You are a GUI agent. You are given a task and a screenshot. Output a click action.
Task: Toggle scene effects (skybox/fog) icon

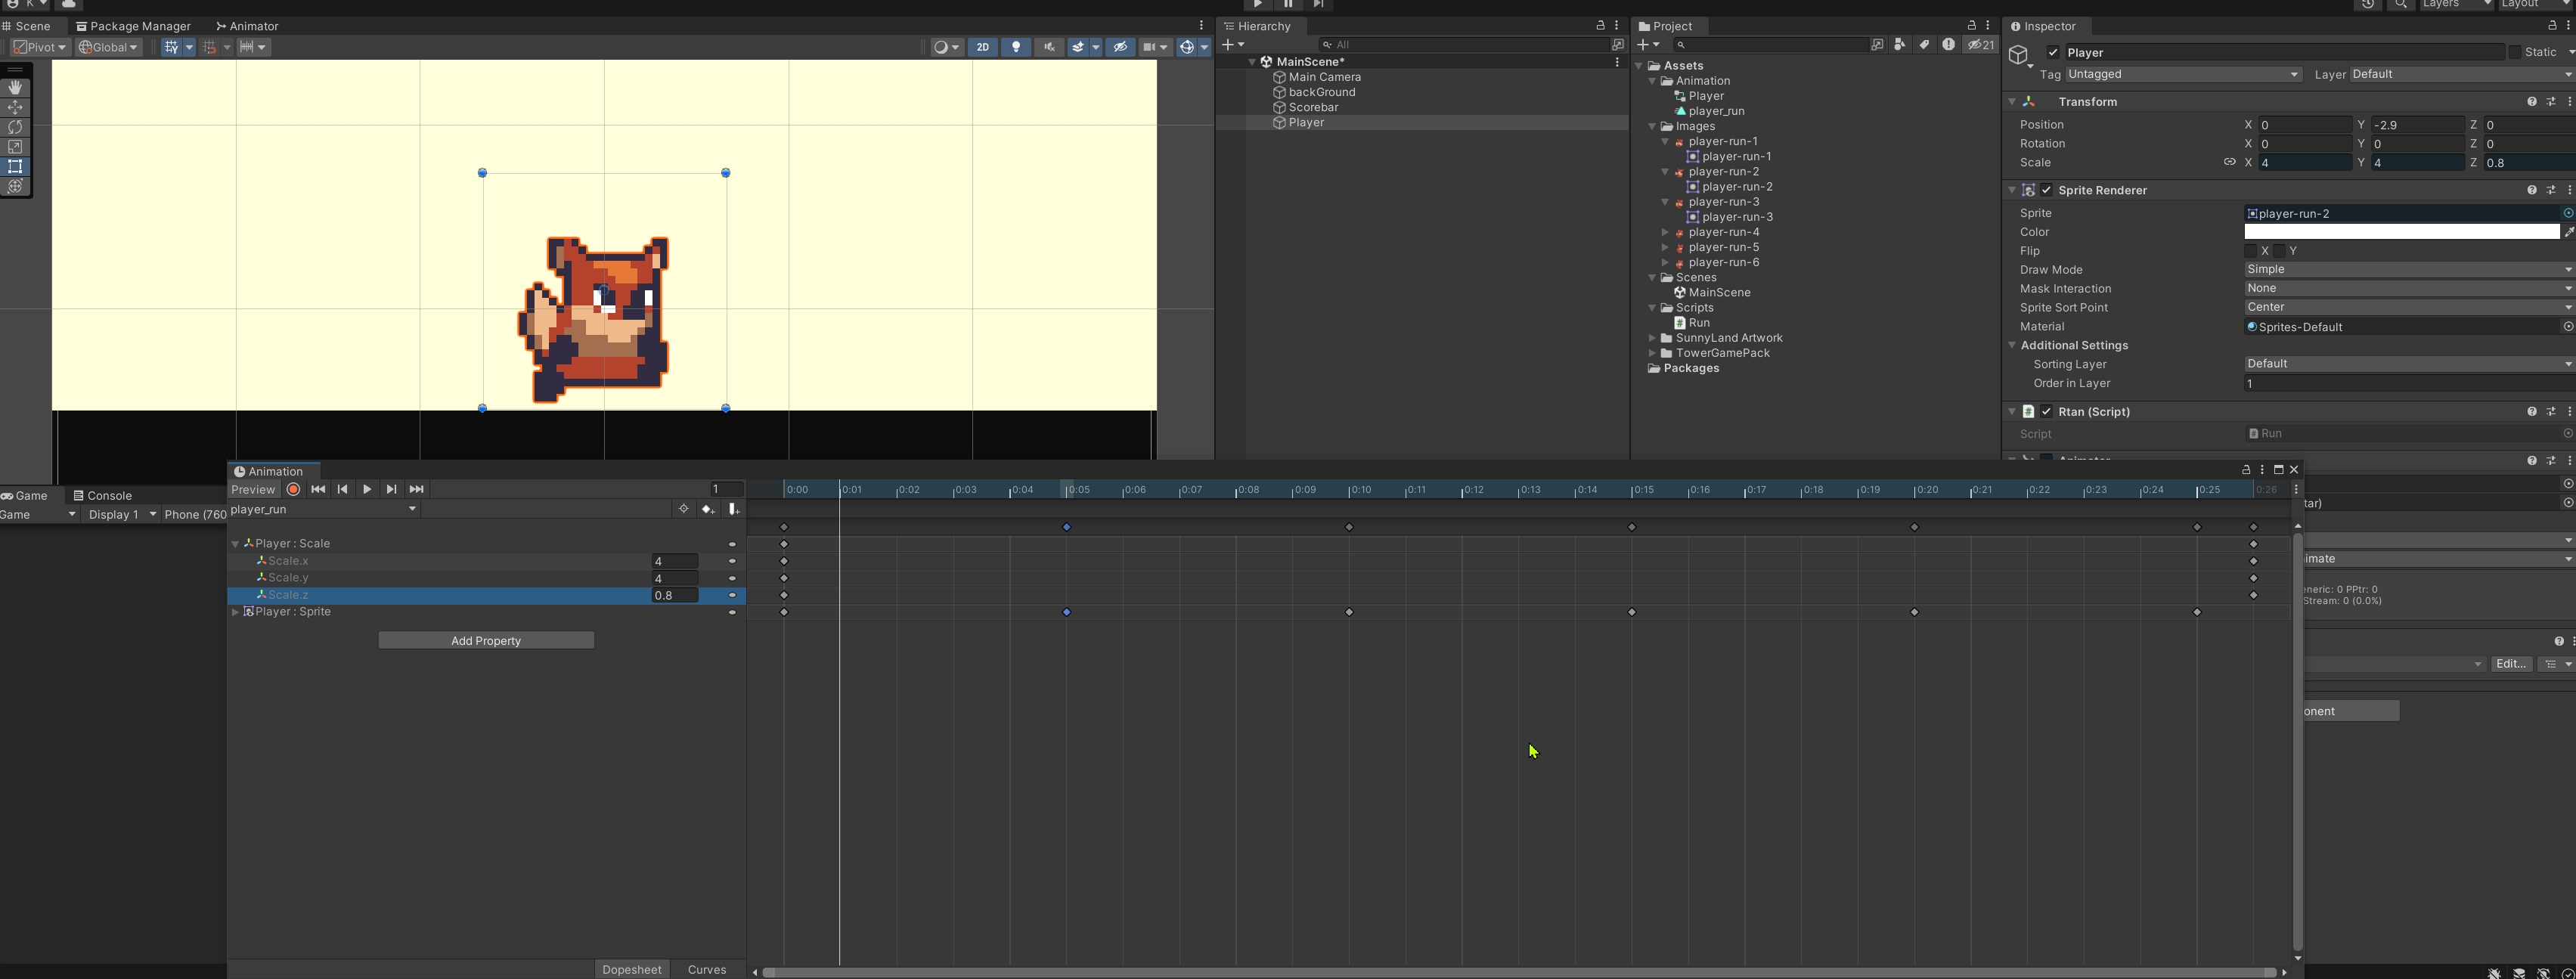pyautogui.click(x=1078, y=47)
